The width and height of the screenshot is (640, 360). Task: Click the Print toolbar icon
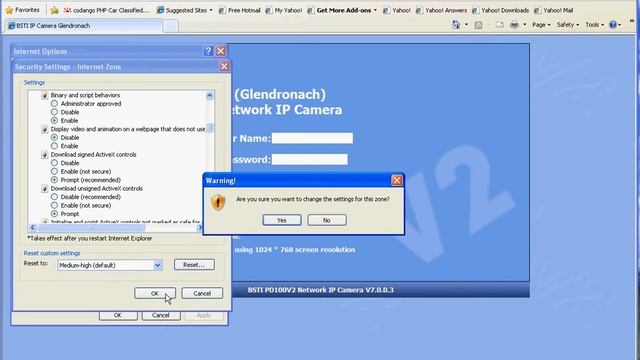click(x=514, y=25)
